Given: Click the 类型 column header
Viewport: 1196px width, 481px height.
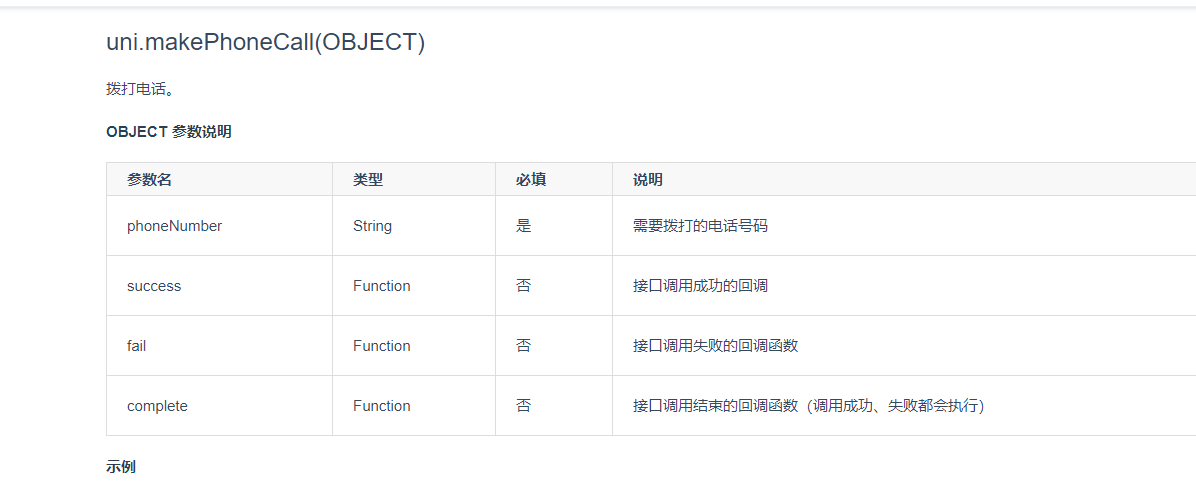Looking at the screenshot, I should point(368,180).
